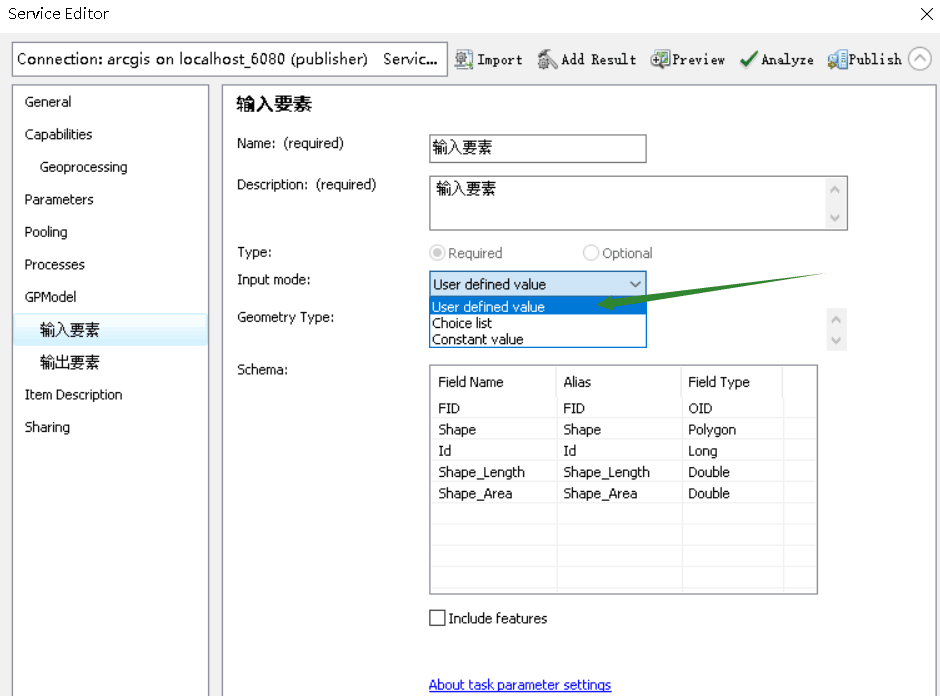Collapse the toolbar with the circular chevron
This screenshot has height=696, width=940.
919,58
